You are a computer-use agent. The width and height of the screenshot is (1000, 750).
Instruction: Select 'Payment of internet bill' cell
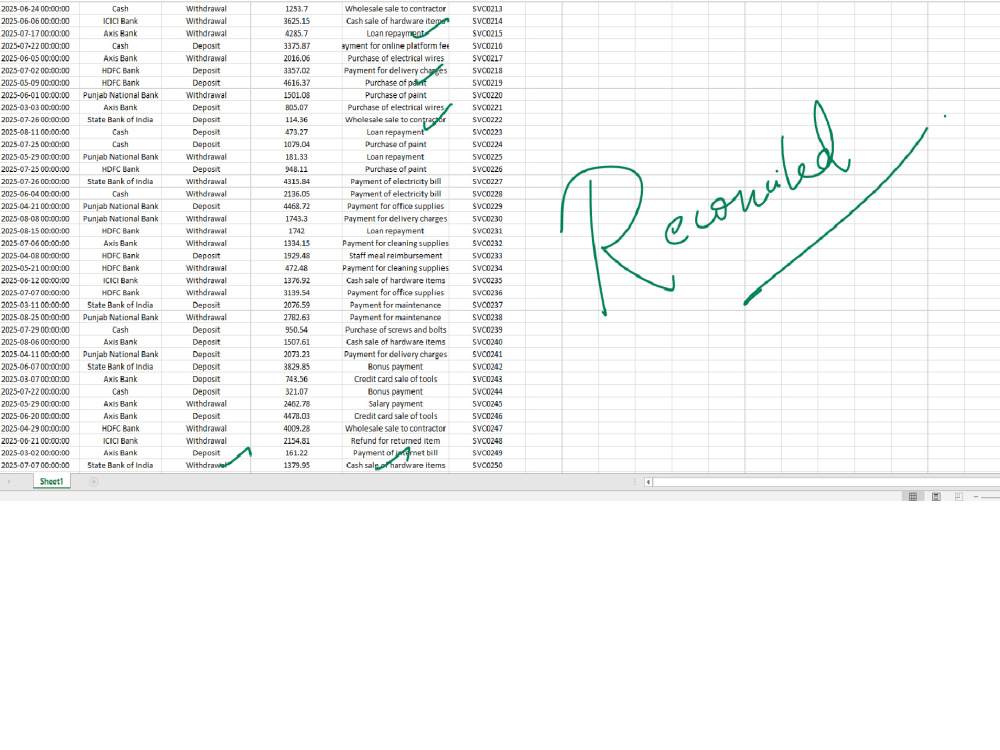[x=395, y=453]
